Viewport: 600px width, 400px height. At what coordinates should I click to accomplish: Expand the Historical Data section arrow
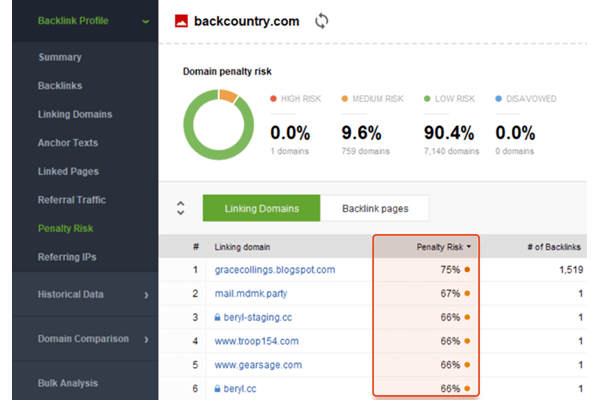tap(146, 295)
